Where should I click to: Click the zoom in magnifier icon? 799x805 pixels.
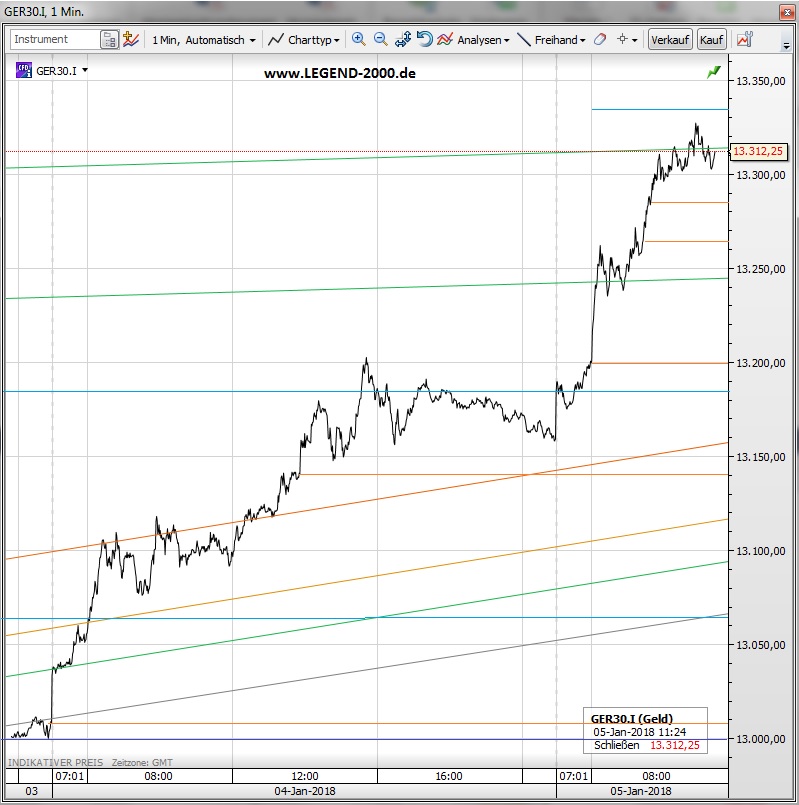point(358,40)
